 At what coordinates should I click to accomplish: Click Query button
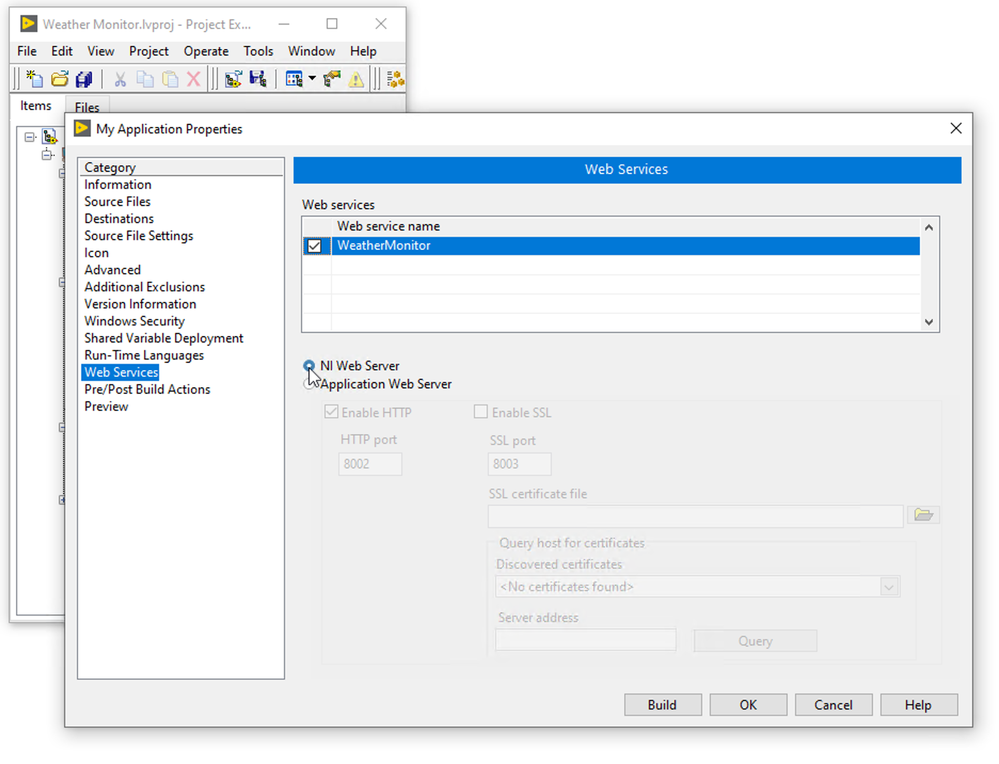(x=755, y=641)
